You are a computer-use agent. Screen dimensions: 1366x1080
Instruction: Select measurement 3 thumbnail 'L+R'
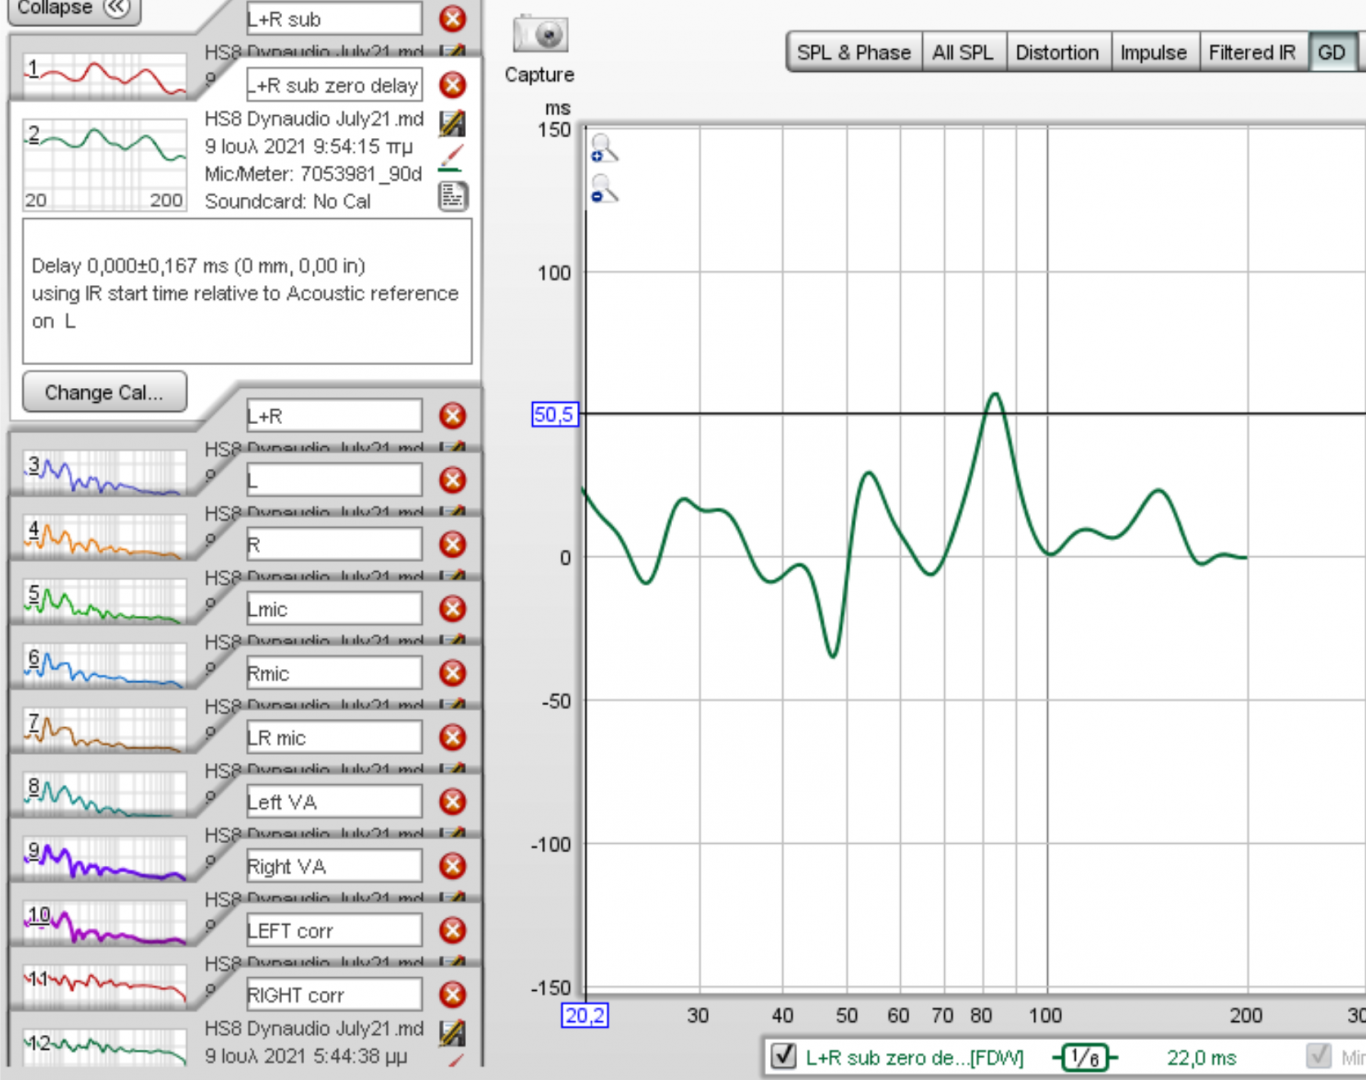[104, 472]
